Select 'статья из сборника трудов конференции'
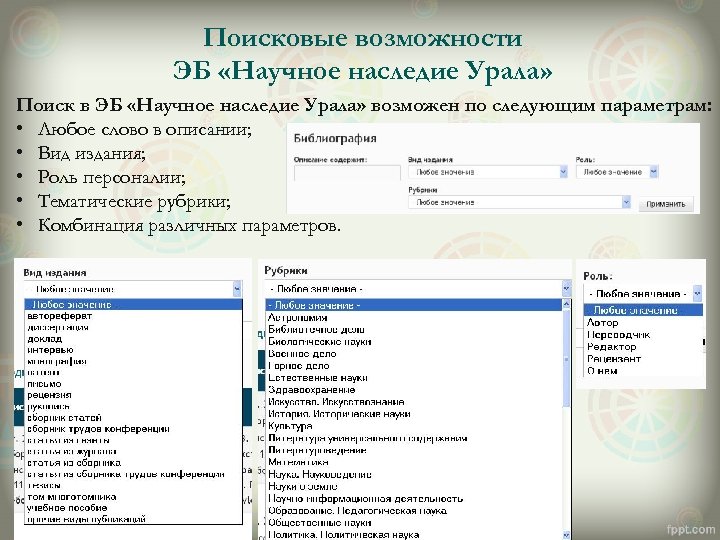This screenshot has width=720, height=540. click(133, 474)
